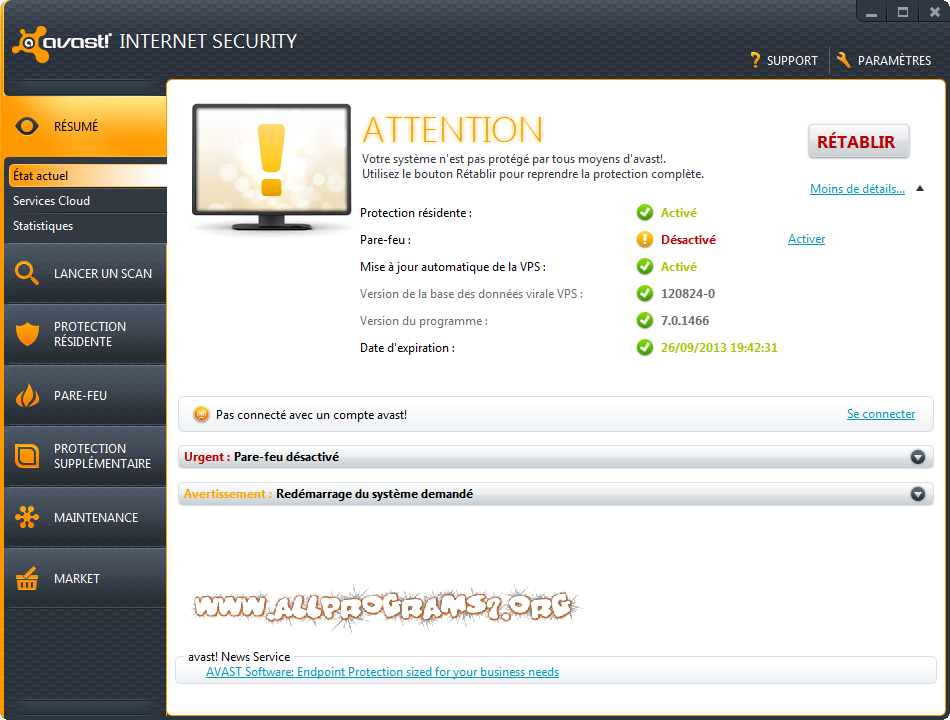Image resolution: width=950 pixels, height=720 pixels.
Task: Click the Protection Résidente shield icon
Action: pyautogui.click(x=27, y=334)
